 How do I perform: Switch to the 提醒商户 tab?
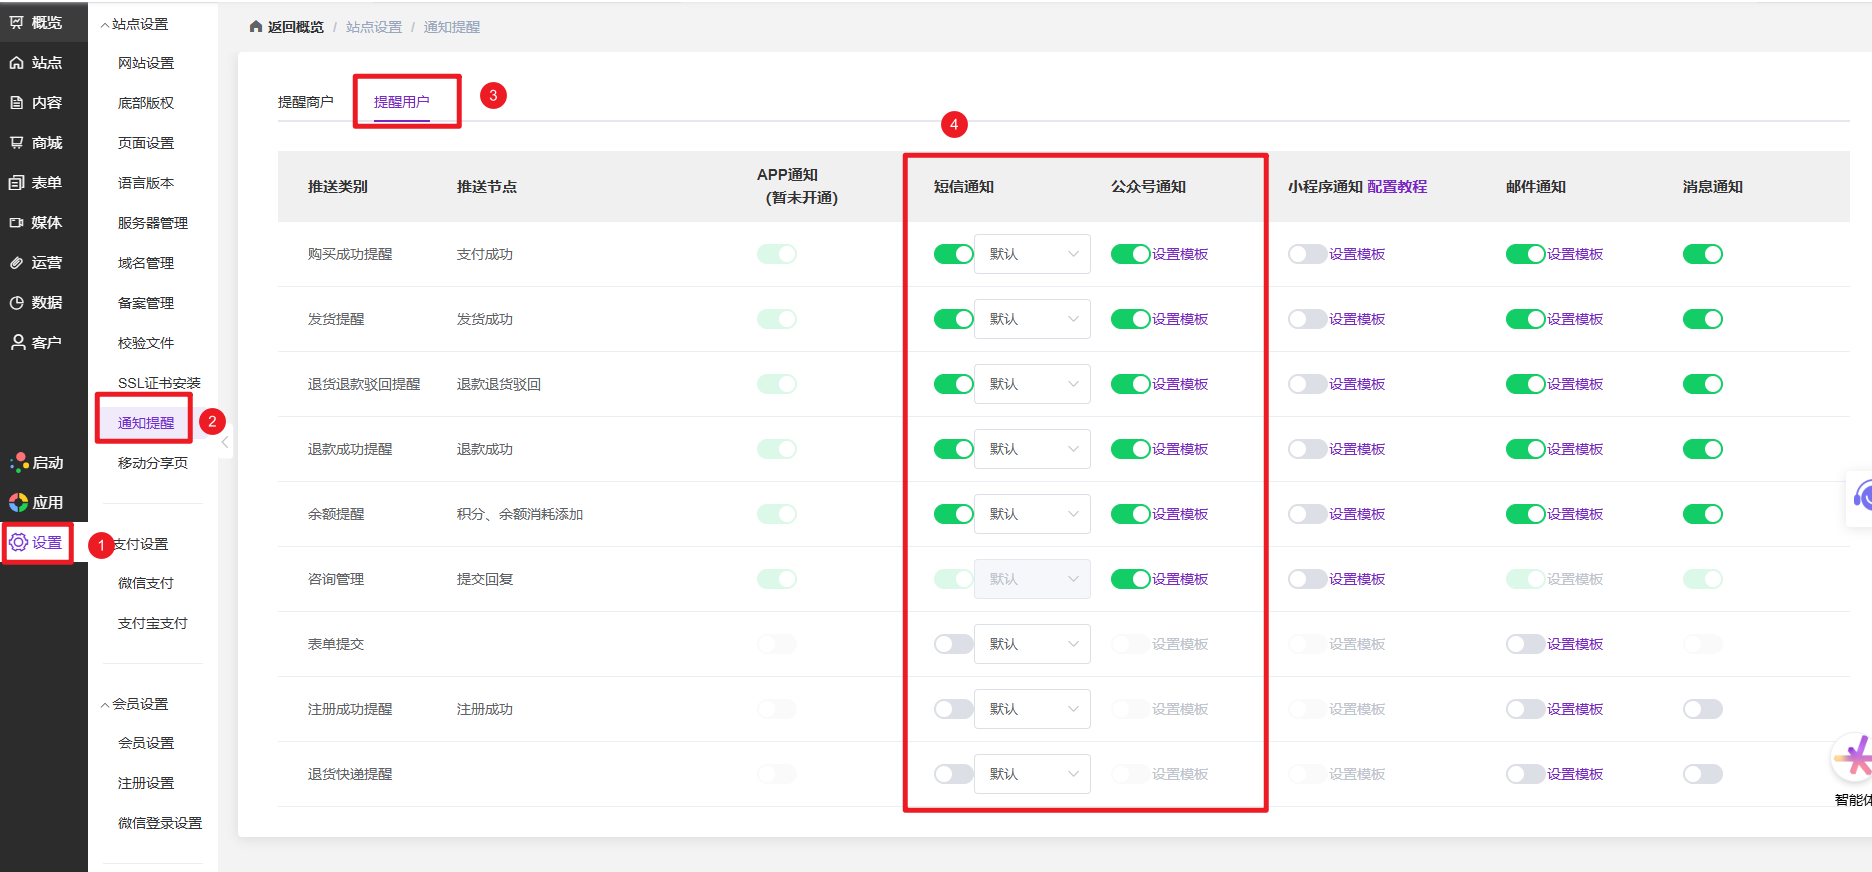coord(305,102)
